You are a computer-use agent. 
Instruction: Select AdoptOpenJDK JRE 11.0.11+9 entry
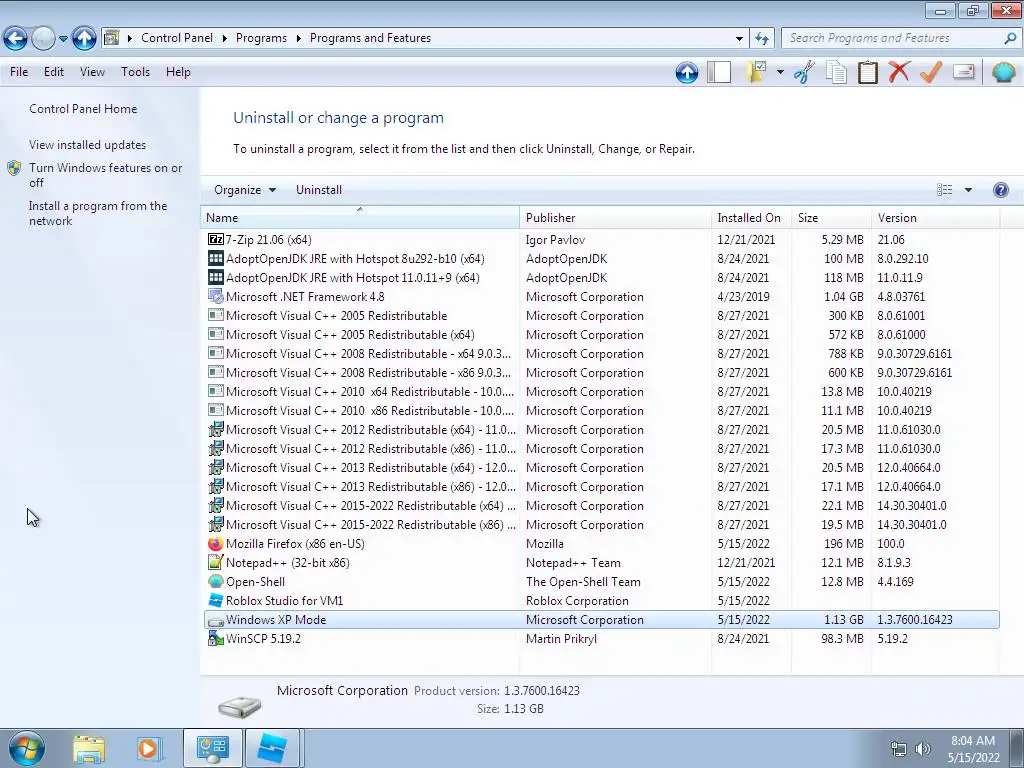point(601,278)
